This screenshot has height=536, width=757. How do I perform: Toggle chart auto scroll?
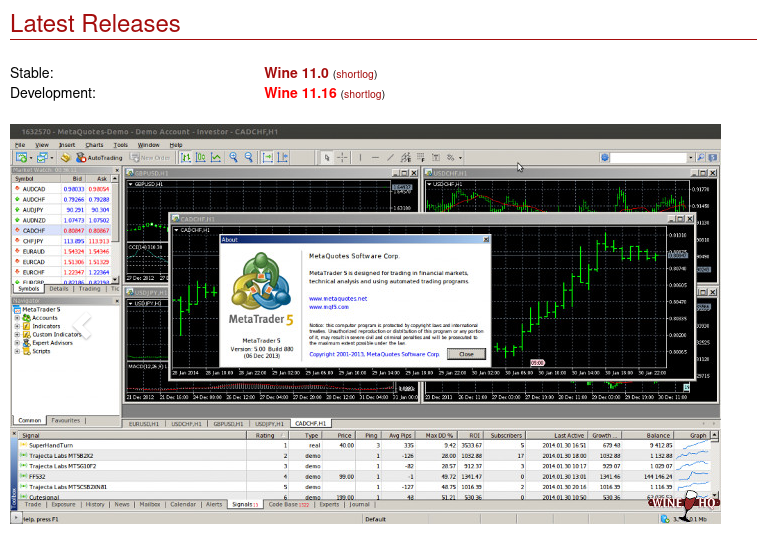(x=267, y=157)
